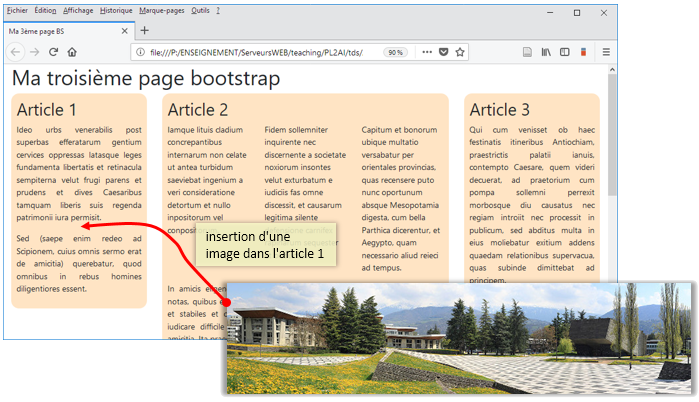Click the browser back arrow button
Viewport: 699px width, 402px height.
point(17,52)
